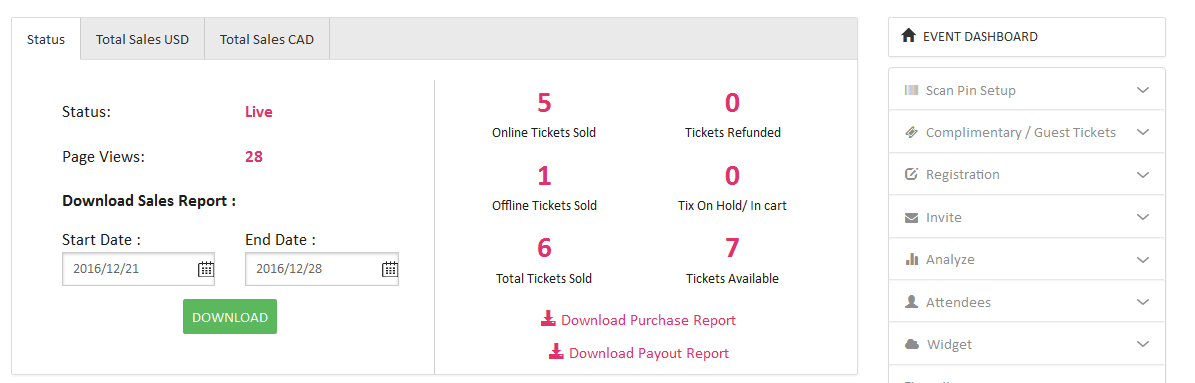Expand the Analyze section chevron
Viewport: 1195px width, 383px height.
pyautogui.click(x=1142, y=260)
